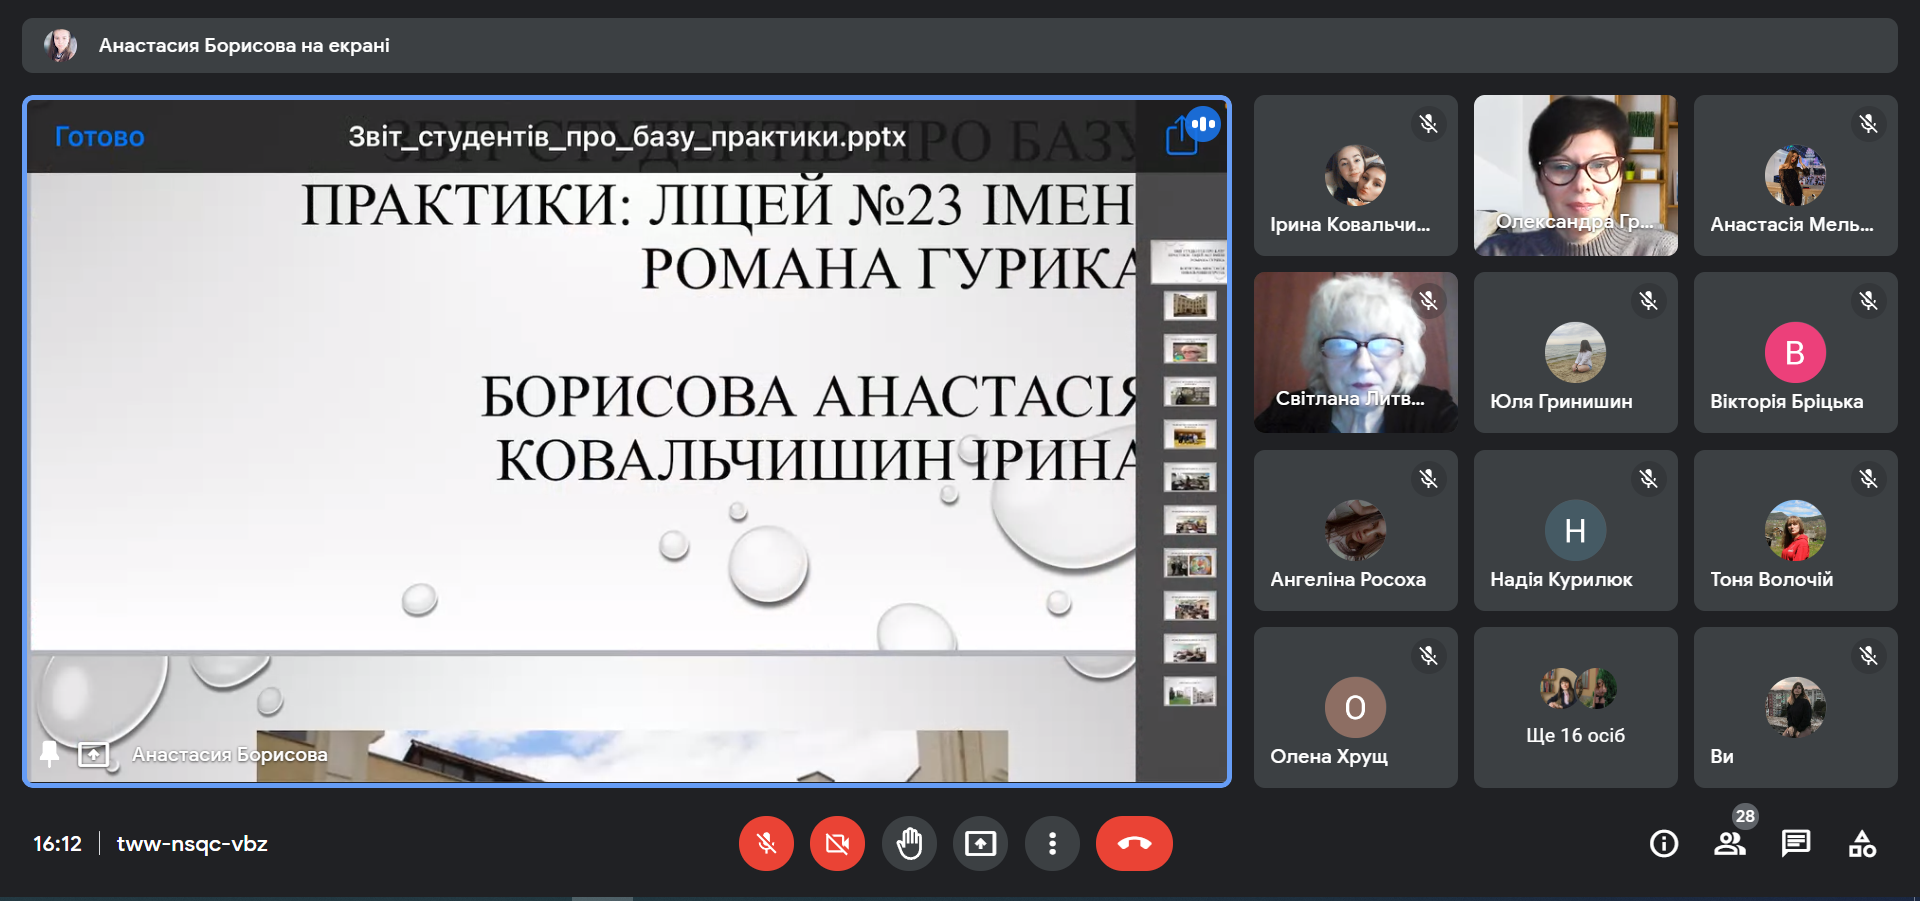The width and height of the screenshot is (1920, 901).
Task: Open the chat messages panel
Action: tap(1796, 844)
